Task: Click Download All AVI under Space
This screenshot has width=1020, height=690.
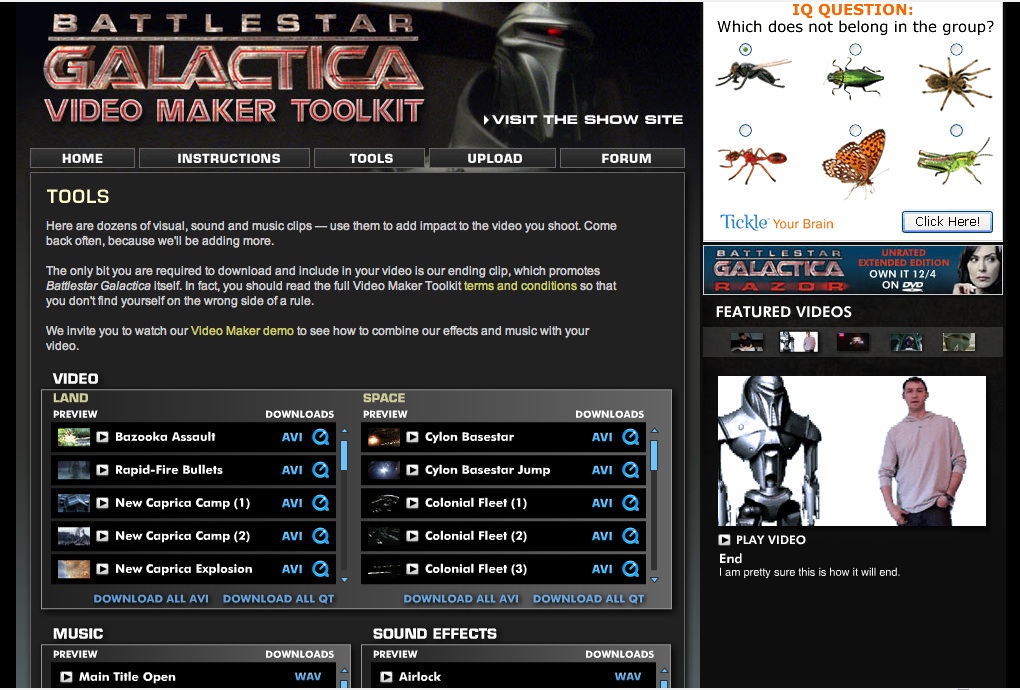Action: coord(461,599)
